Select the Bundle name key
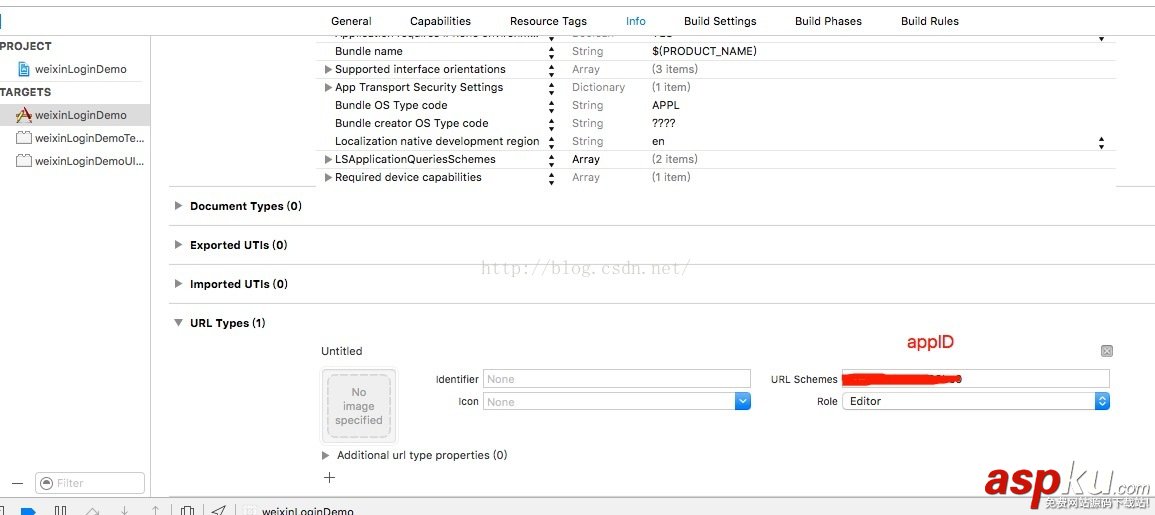The width and height of the screenshot is (1155, 515). [368, 52]
